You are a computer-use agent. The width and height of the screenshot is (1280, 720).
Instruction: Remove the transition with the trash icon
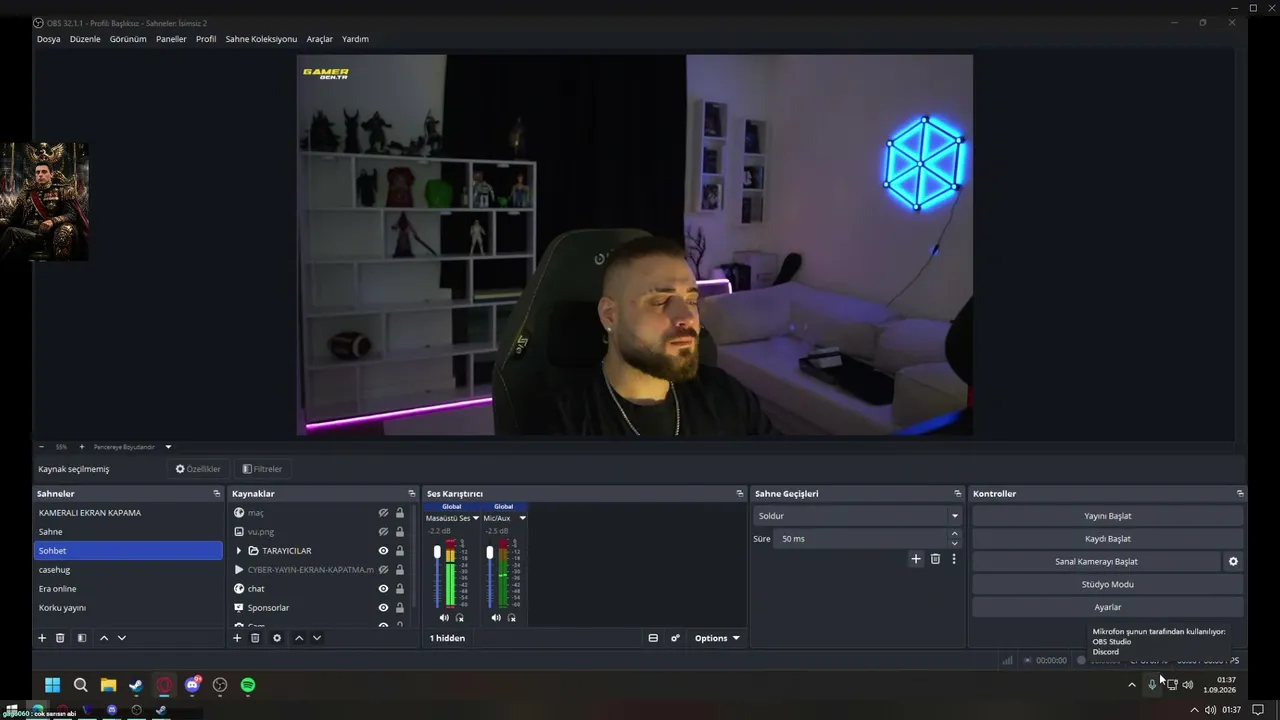935,559
